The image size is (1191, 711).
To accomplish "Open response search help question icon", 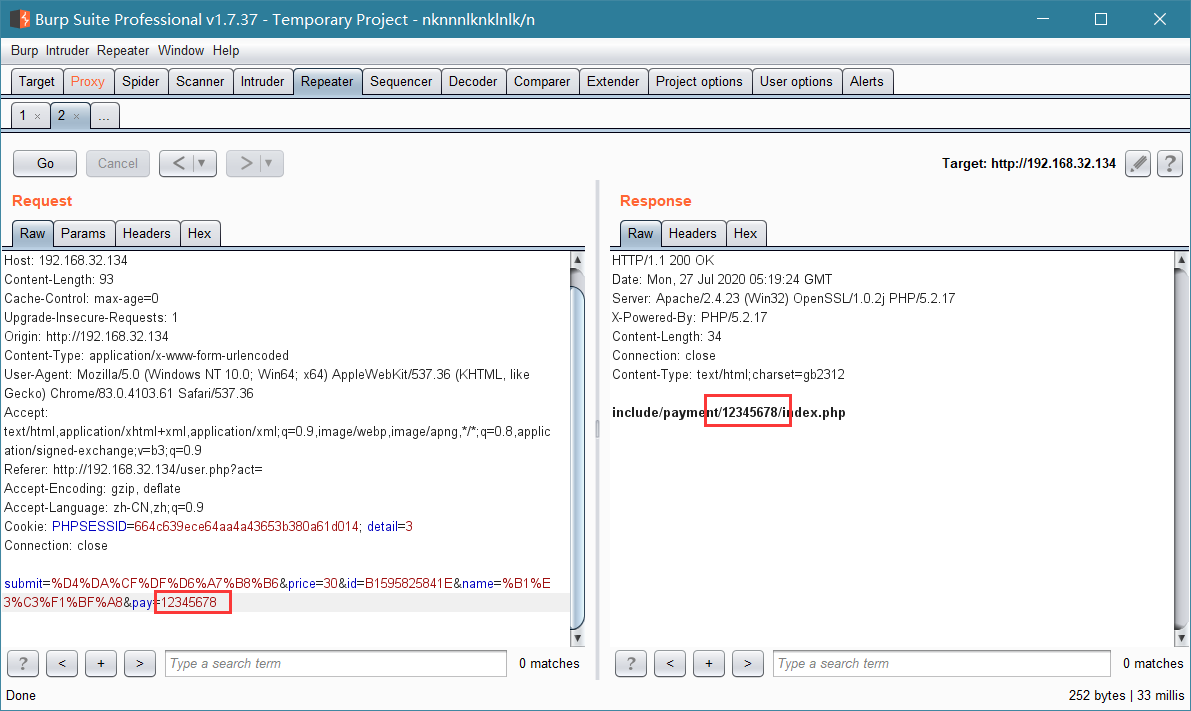I will point(630,663).
